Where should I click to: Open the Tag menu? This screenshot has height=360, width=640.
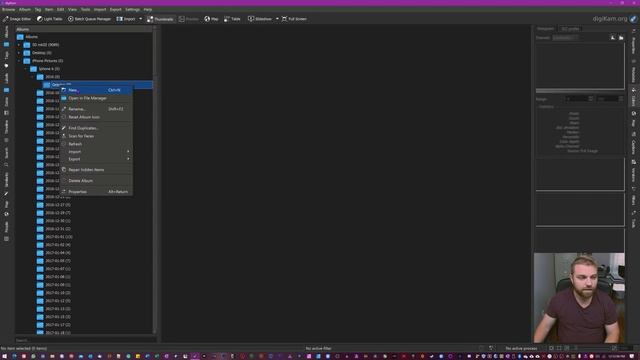point(38,9)
